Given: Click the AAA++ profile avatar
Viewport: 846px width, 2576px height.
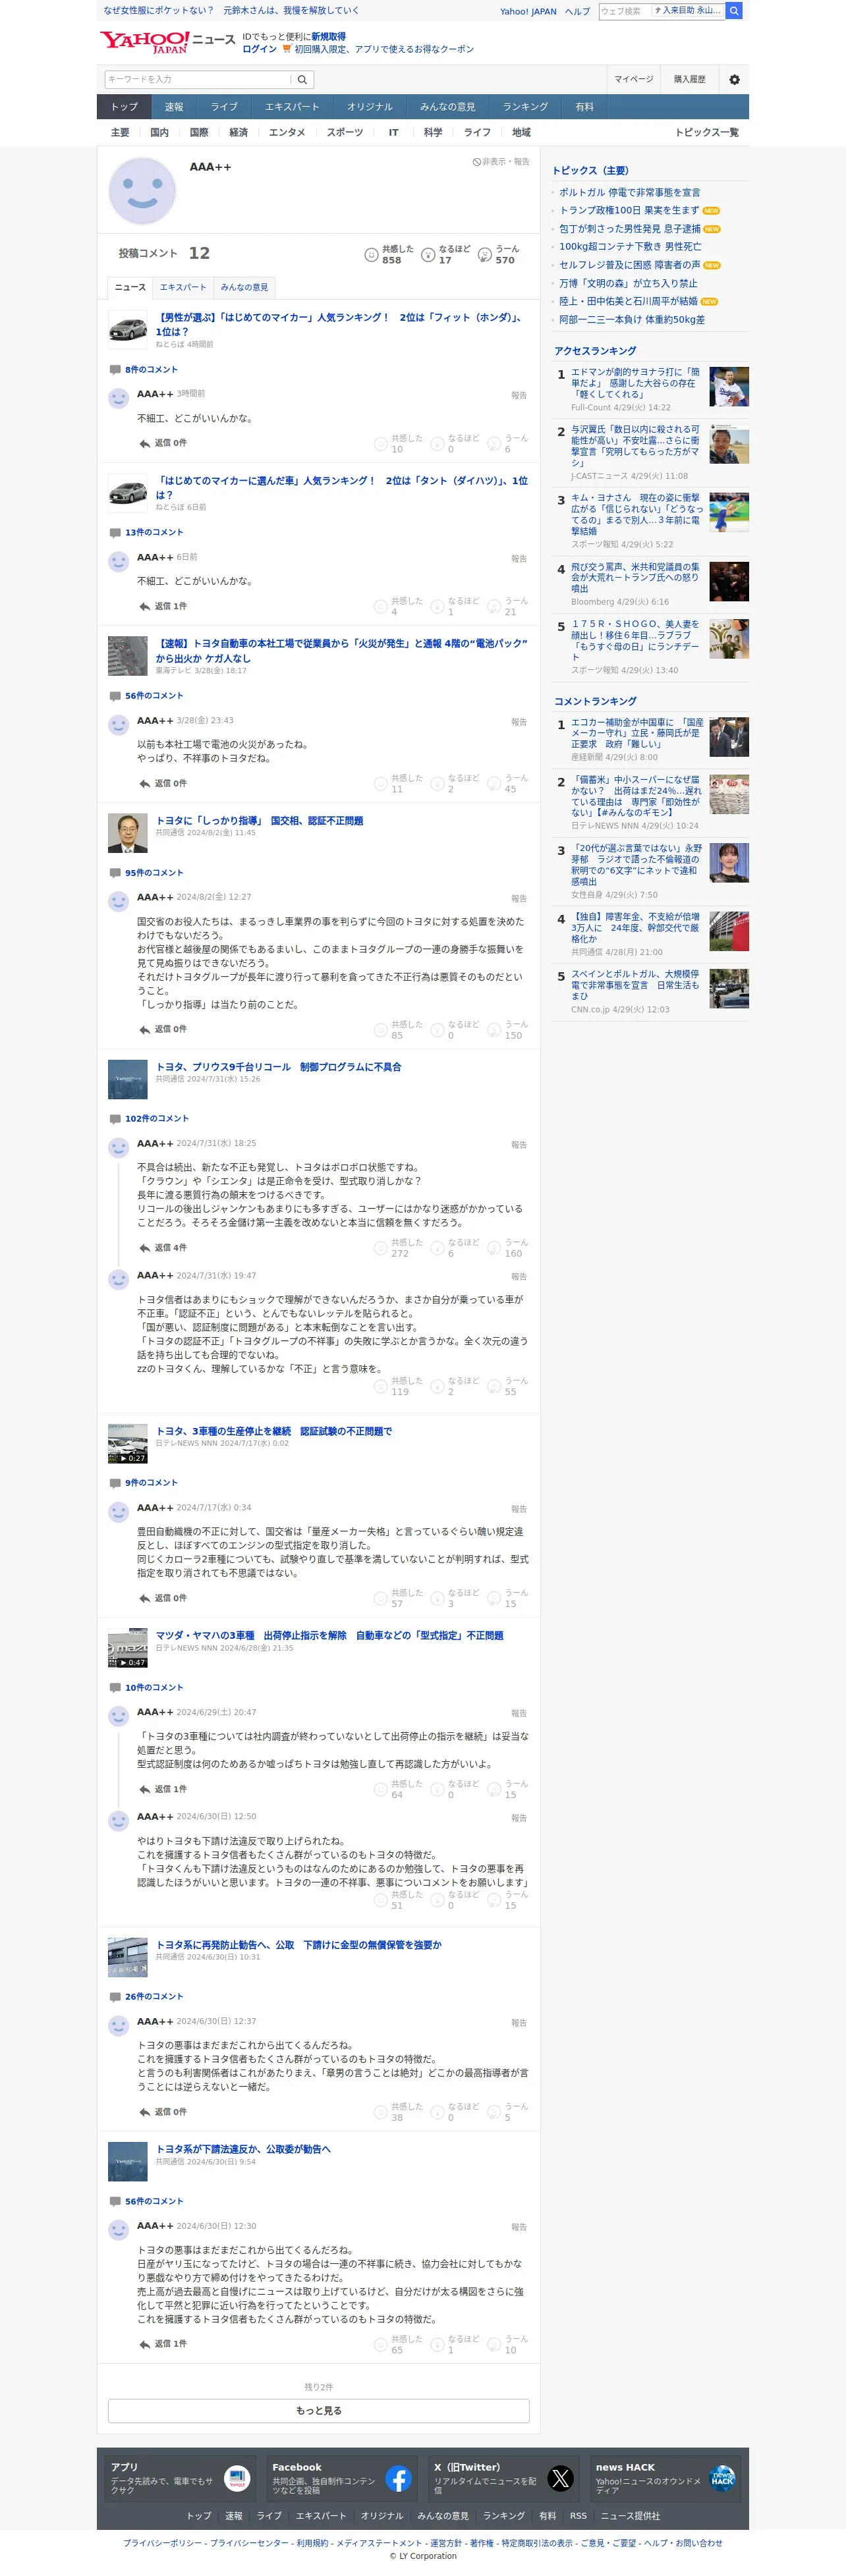Looking at the screenshot, I should [142, 190].
